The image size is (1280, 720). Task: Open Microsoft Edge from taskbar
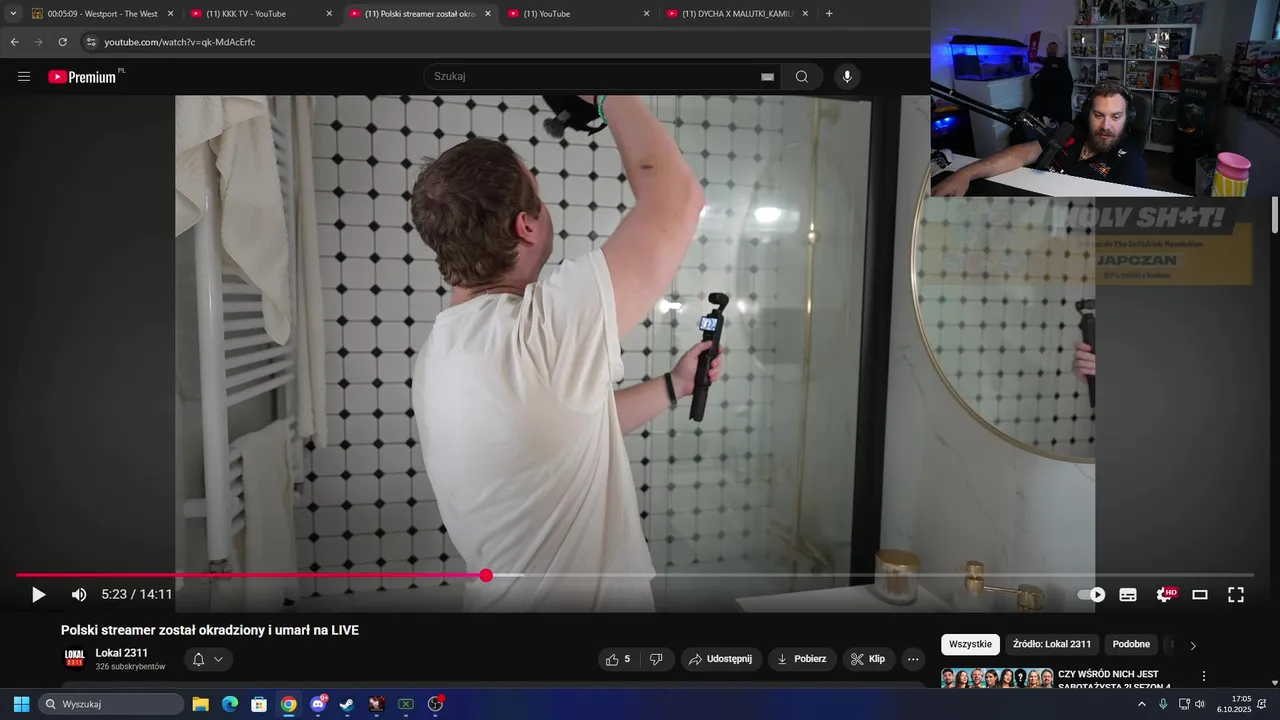coord(229,704)
